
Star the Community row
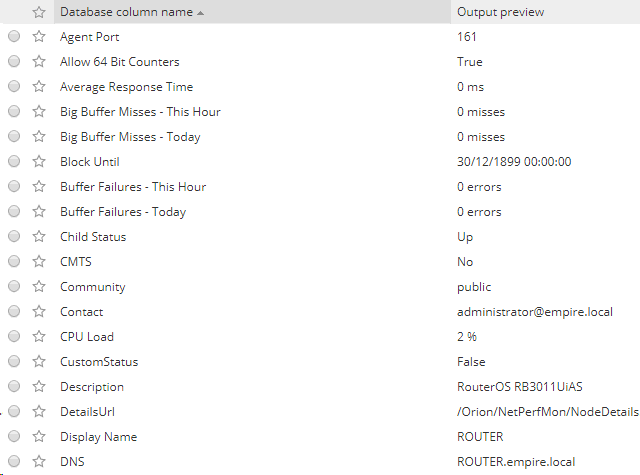[39, 287]
